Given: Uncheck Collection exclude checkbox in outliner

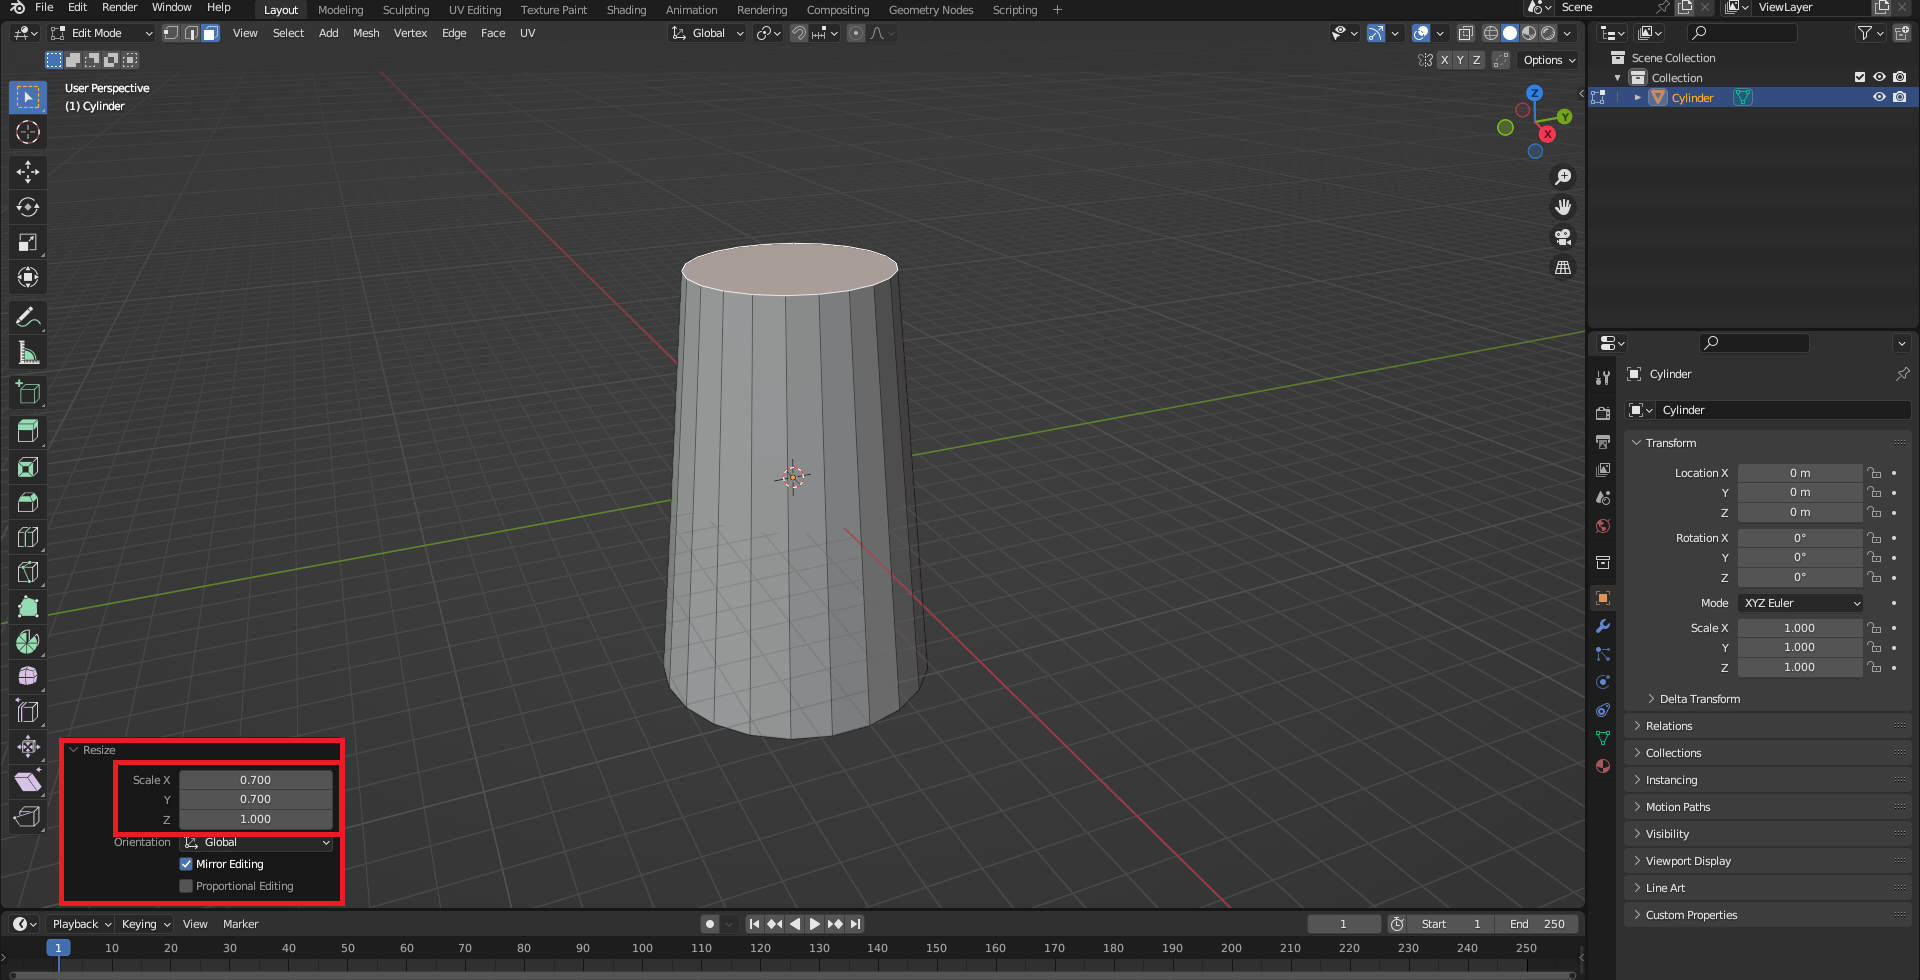Looking at the screenshot, I should [1860, 77].
